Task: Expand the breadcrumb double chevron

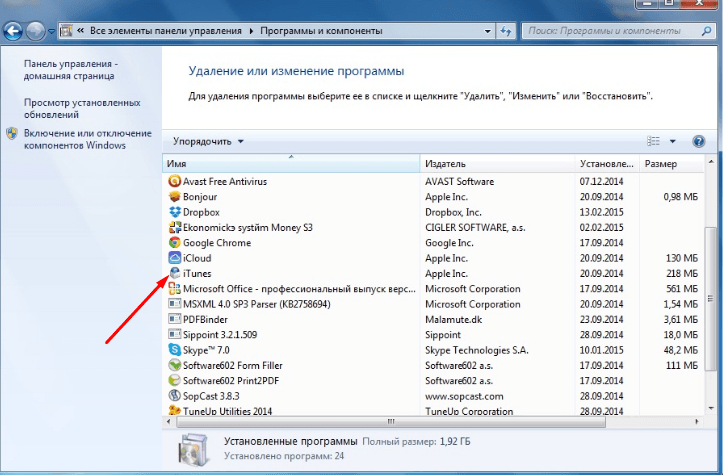Action: pos(81,30)
